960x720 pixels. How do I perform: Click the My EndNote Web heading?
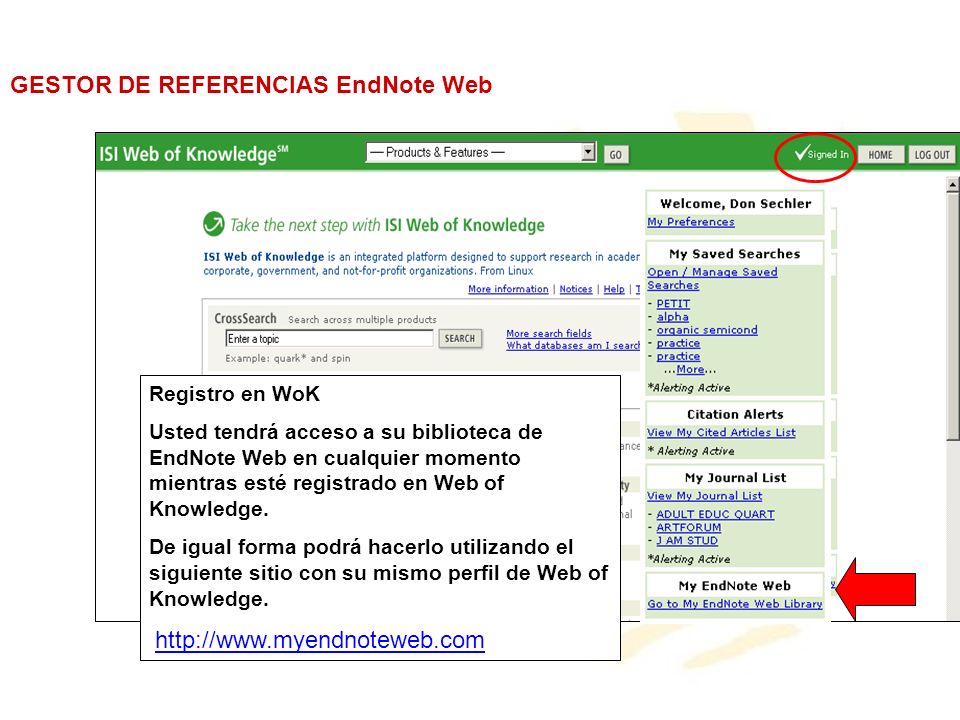click(735, 586)
